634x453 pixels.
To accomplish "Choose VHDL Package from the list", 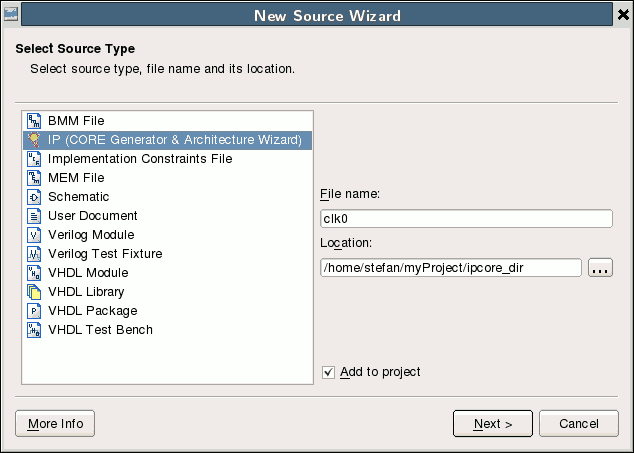I will pyautogui.click(x=92, y=311).
